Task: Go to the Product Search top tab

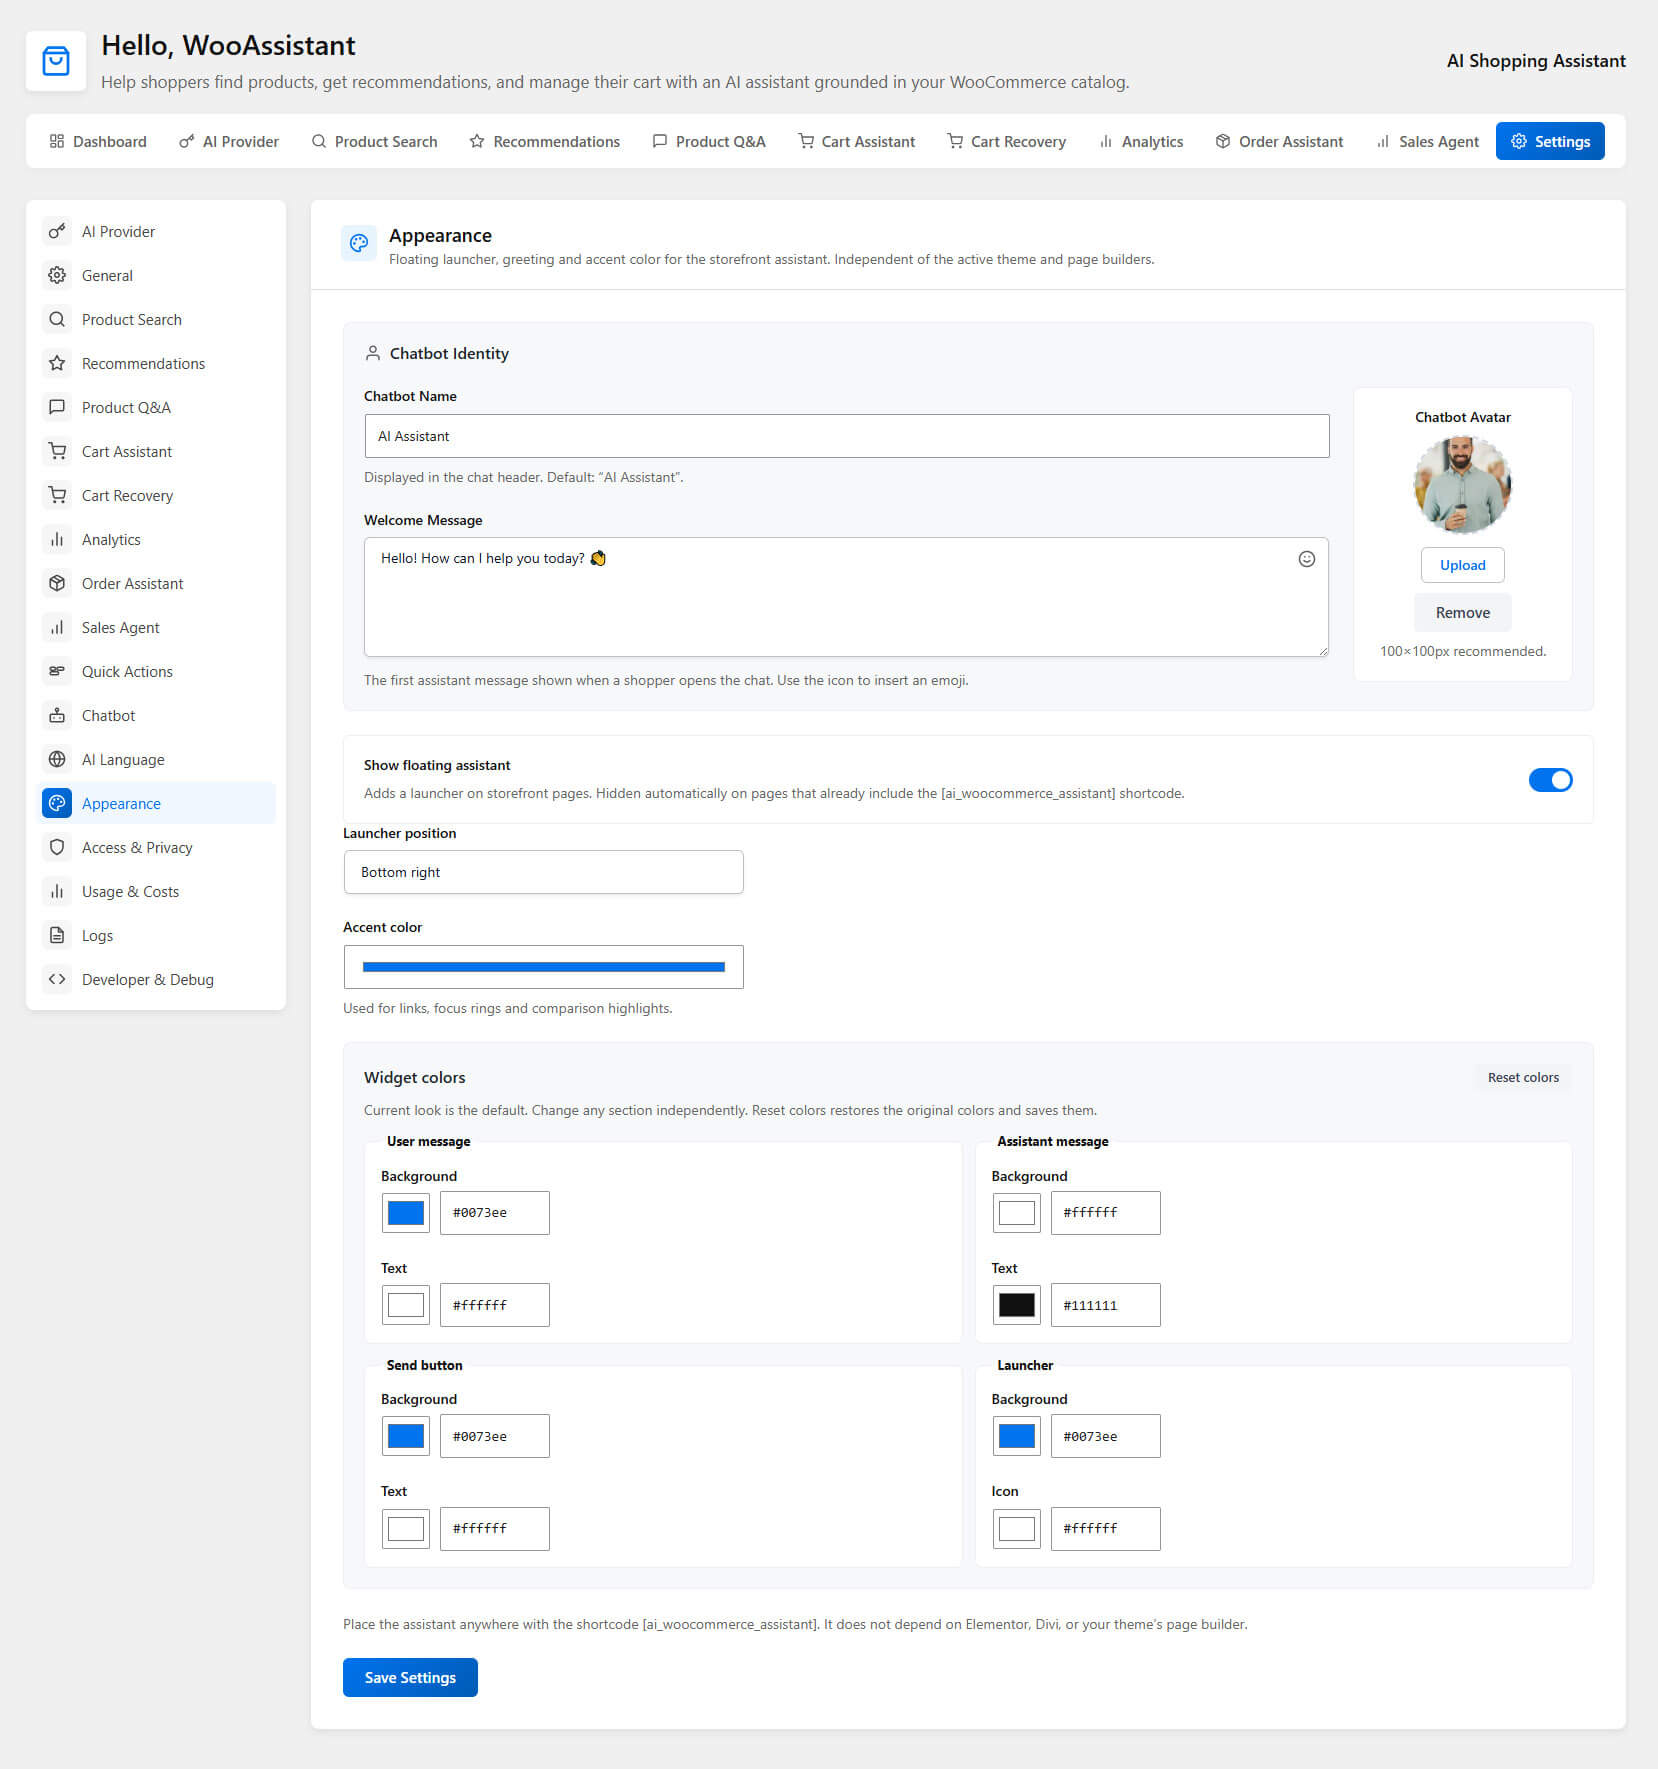Action: (x=374, y=141)
